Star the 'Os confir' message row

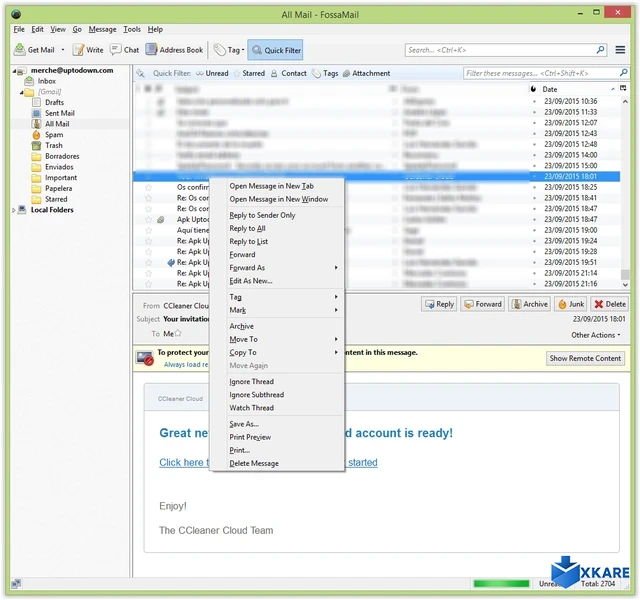click(149, 187)
